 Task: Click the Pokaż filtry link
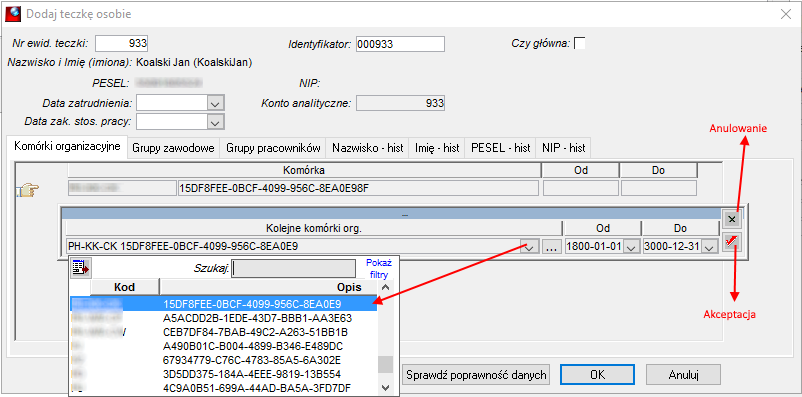(x=379, y=268)
